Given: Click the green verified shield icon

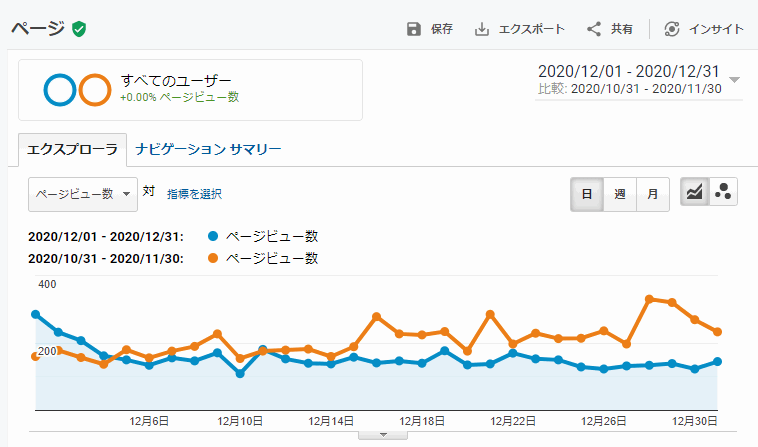Looking at the screenshot, I should tap(79, 29).
